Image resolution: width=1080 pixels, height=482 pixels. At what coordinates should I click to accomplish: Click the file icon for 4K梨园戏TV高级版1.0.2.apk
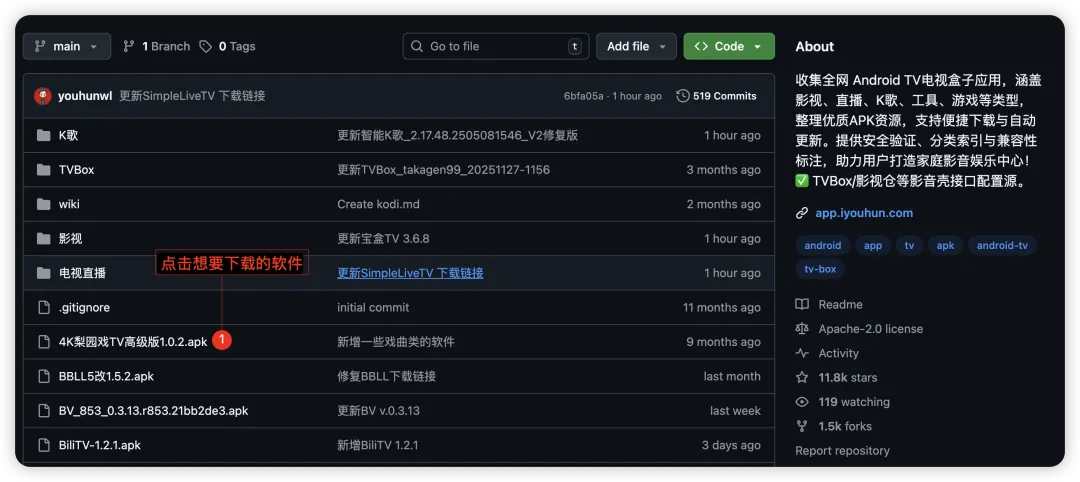pos(44,342)
